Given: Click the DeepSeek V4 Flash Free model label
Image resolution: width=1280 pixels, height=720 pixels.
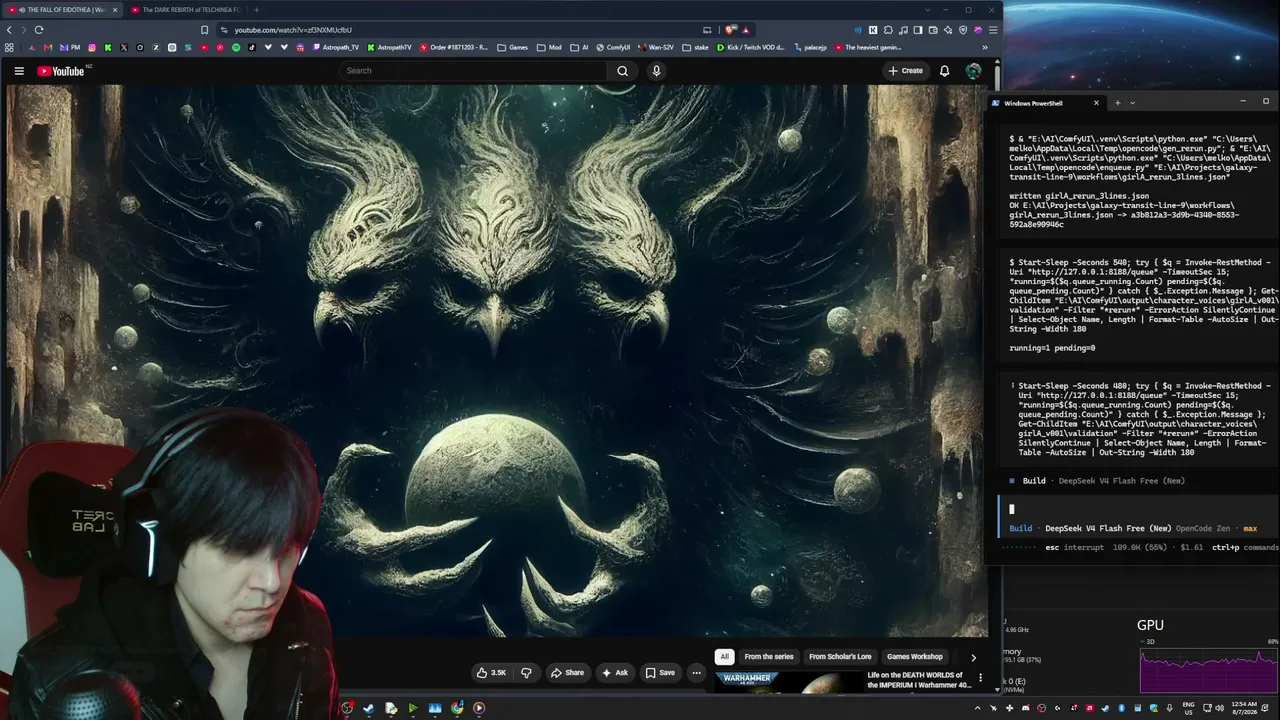Looking at the screenshot, I should coord(1108,528).
